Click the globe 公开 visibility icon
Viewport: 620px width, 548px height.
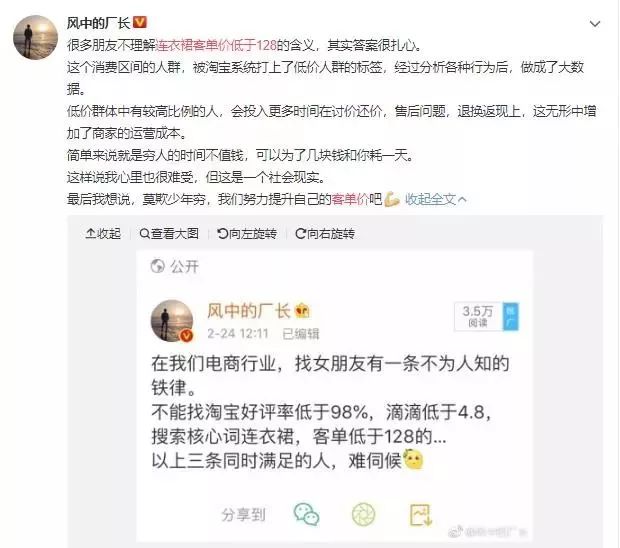tap(157, 266)
